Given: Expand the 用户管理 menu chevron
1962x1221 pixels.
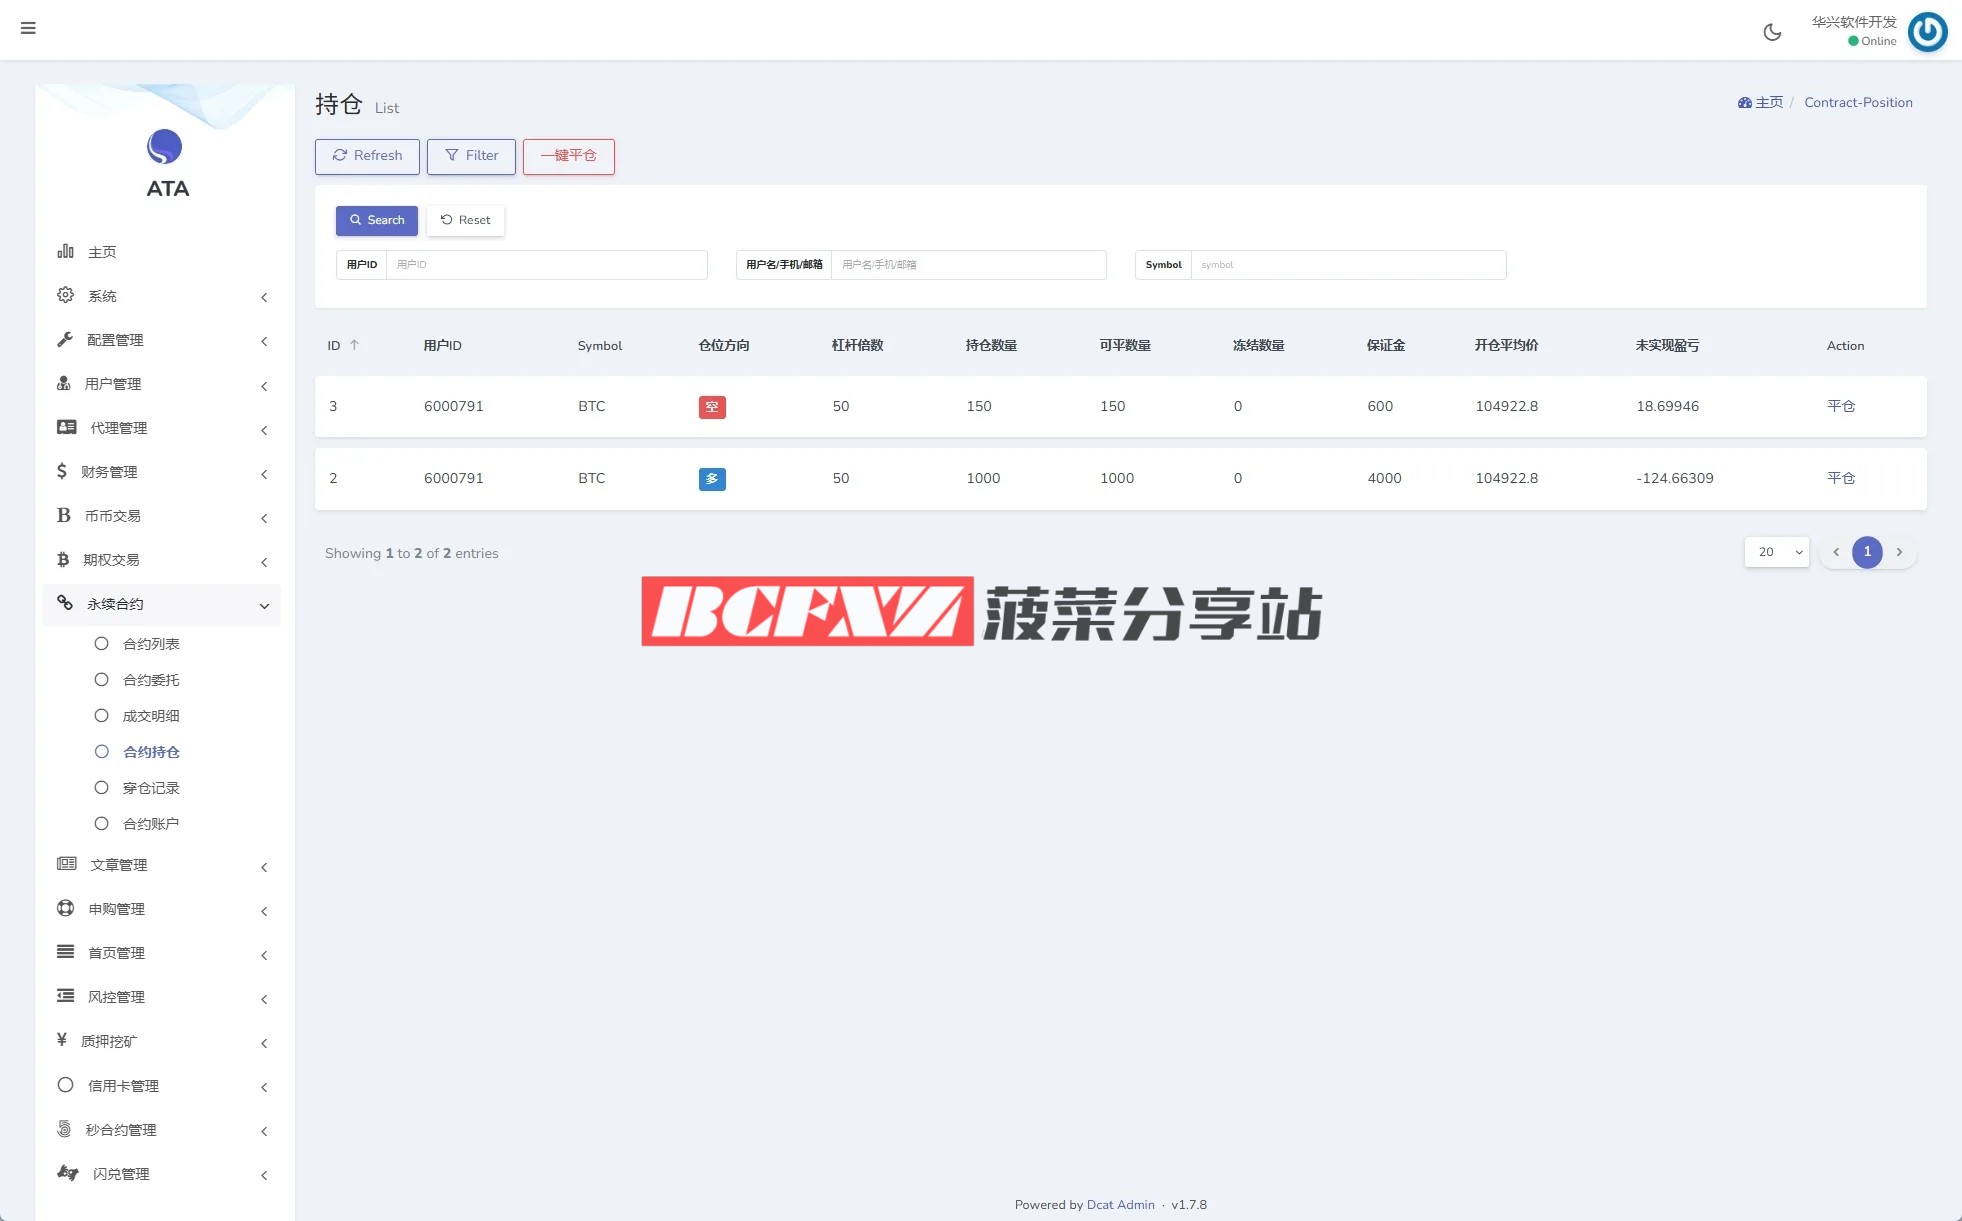Looking at the screenshot, I should (264, 386).
